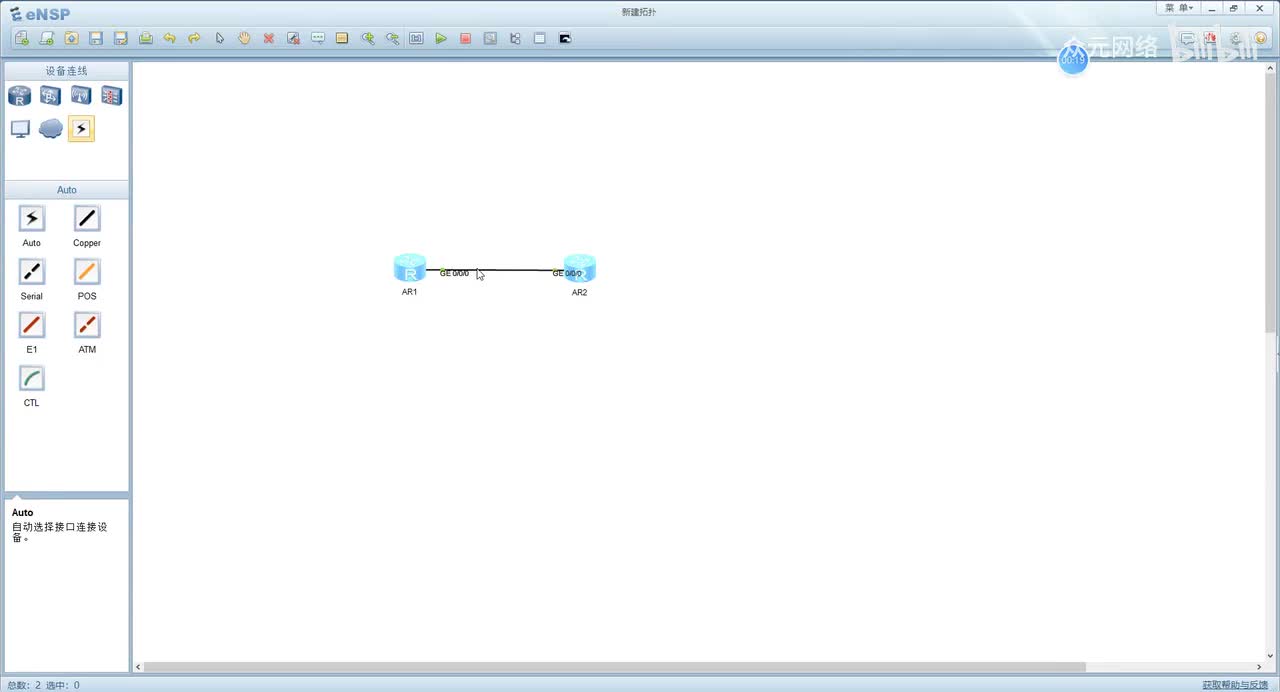Open the 菜单 dropdown menu
Image resolution: width=1280 pixels, height=692 pixels.
point(1179,8)
